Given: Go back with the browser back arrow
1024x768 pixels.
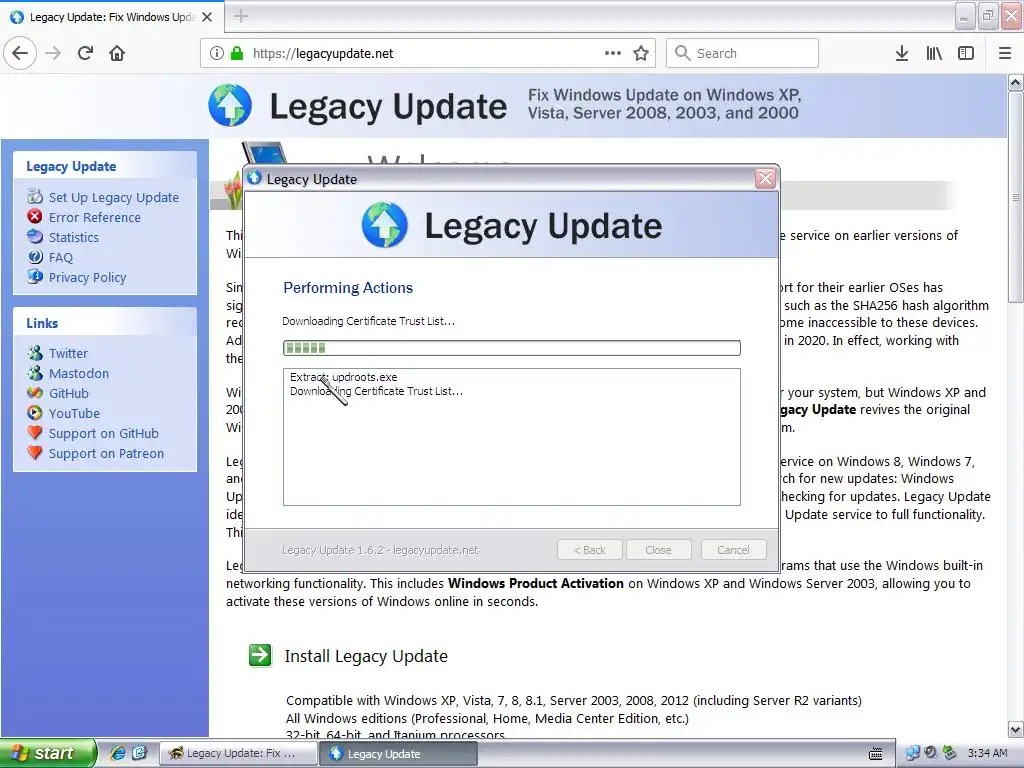Looking at the screenshot, I should (20, 53).
